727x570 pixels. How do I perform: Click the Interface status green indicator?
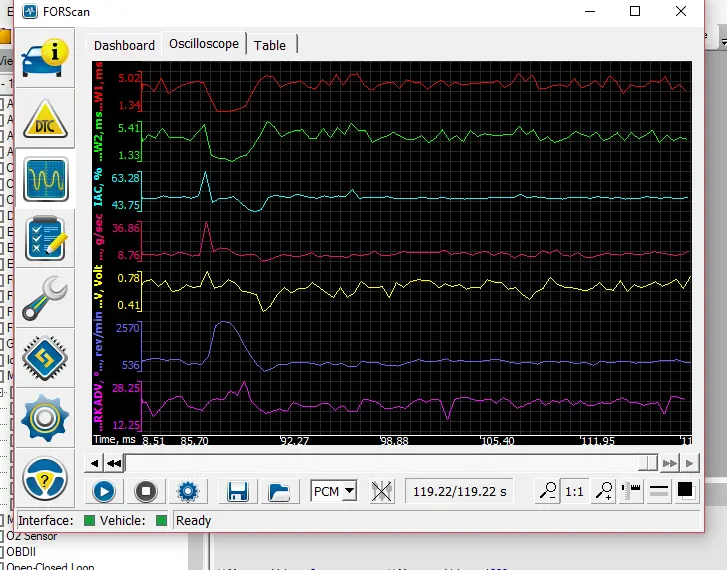coord(89,520)
